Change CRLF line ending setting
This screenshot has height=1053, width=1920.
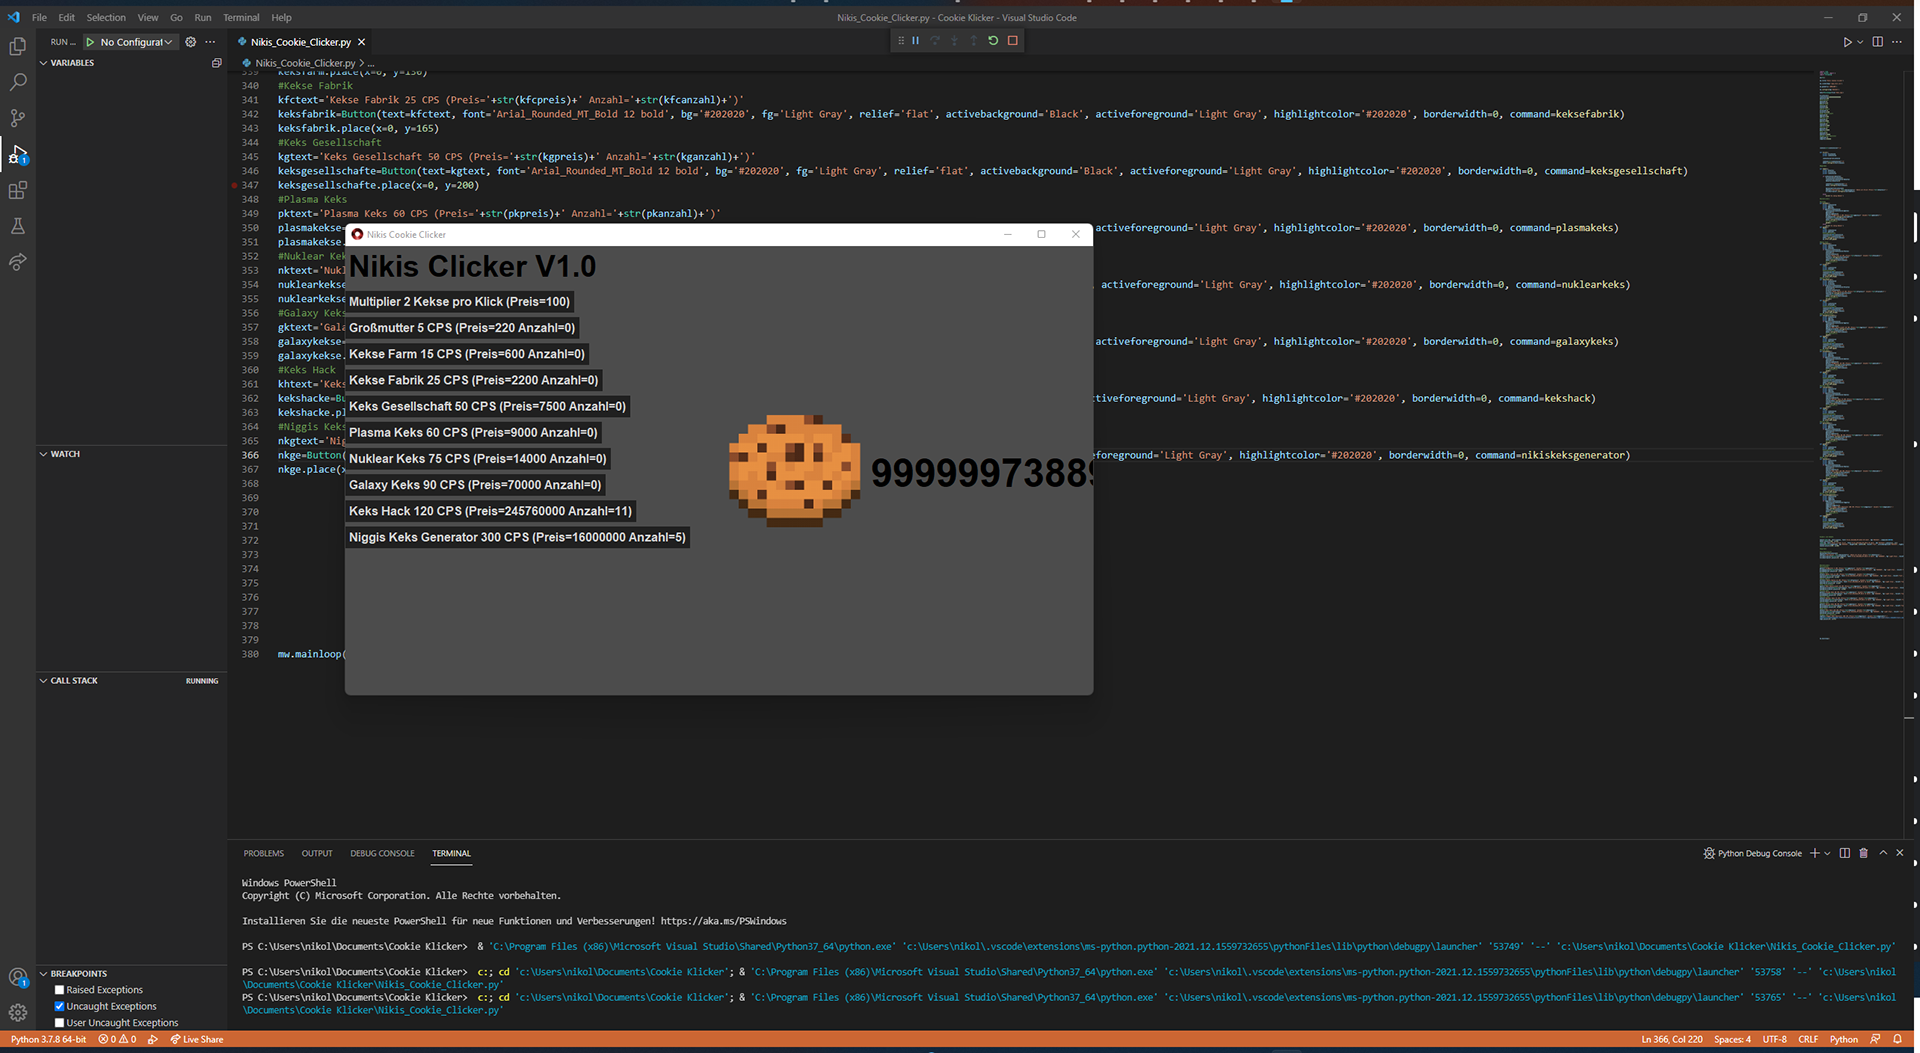(x=1808, y=1040)
